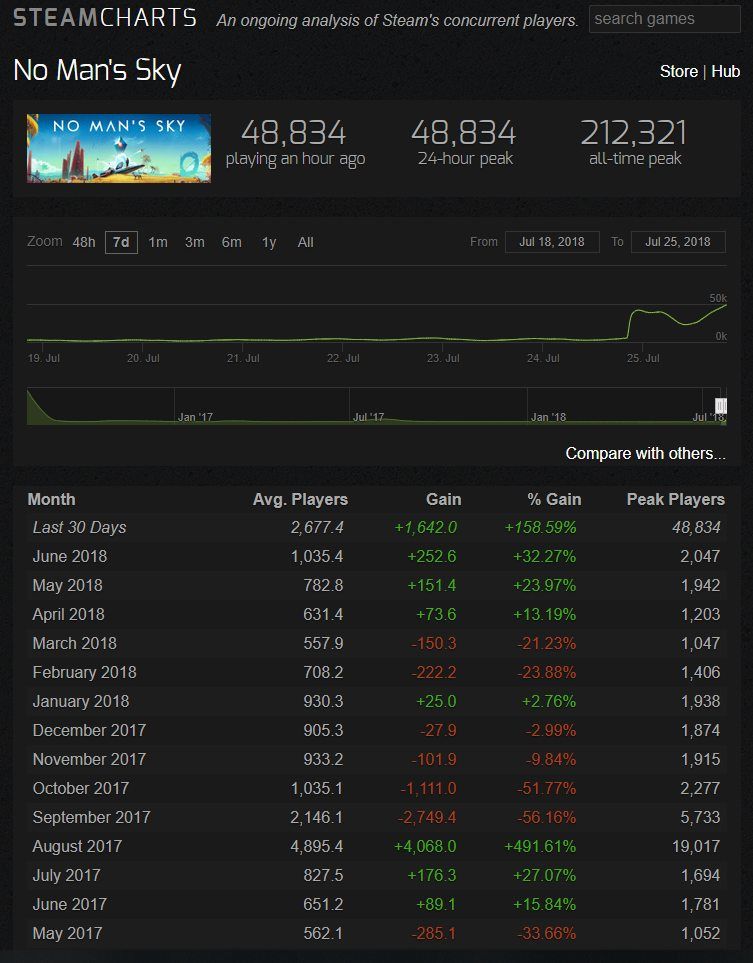Click the Peak Players column header
The image size is (753, 963).
tap(675, 499)
